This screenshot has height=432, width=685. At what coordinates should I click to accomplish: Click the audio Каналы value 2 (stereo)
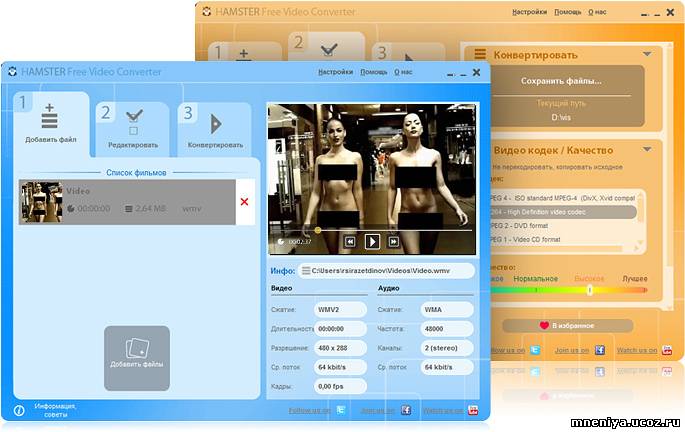447,348
